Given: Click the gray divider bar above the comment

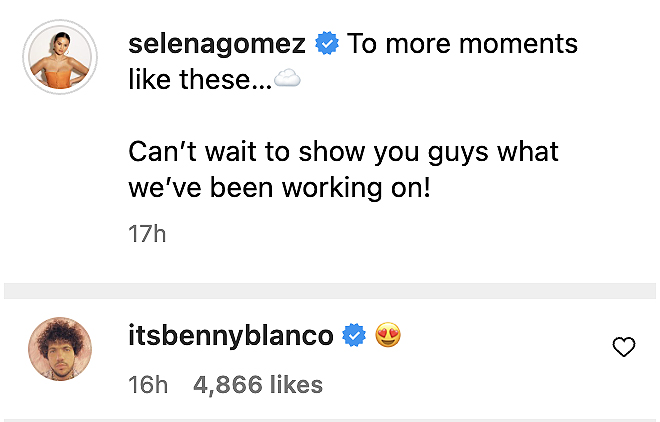Looking at the screenshot, I should coord(330,290).
